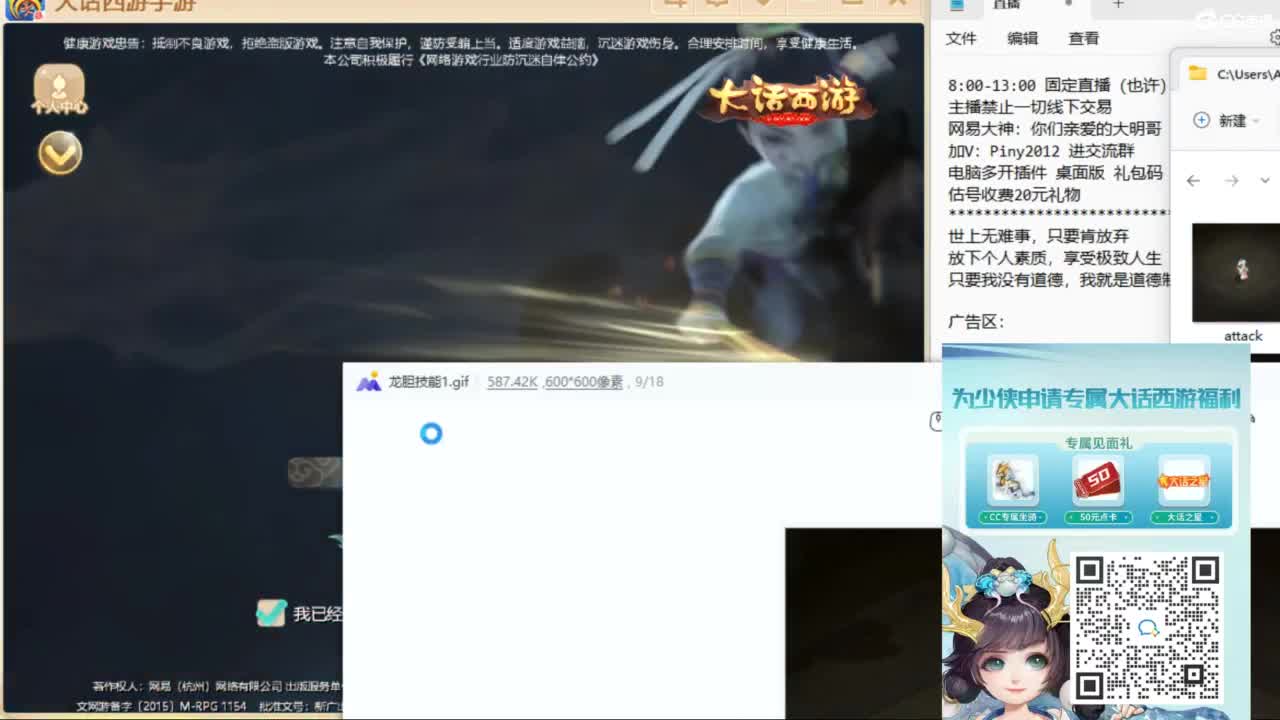
Task: Click the line "主播禁止一切线下交易" in Notepad
Action: [1030, 107]
